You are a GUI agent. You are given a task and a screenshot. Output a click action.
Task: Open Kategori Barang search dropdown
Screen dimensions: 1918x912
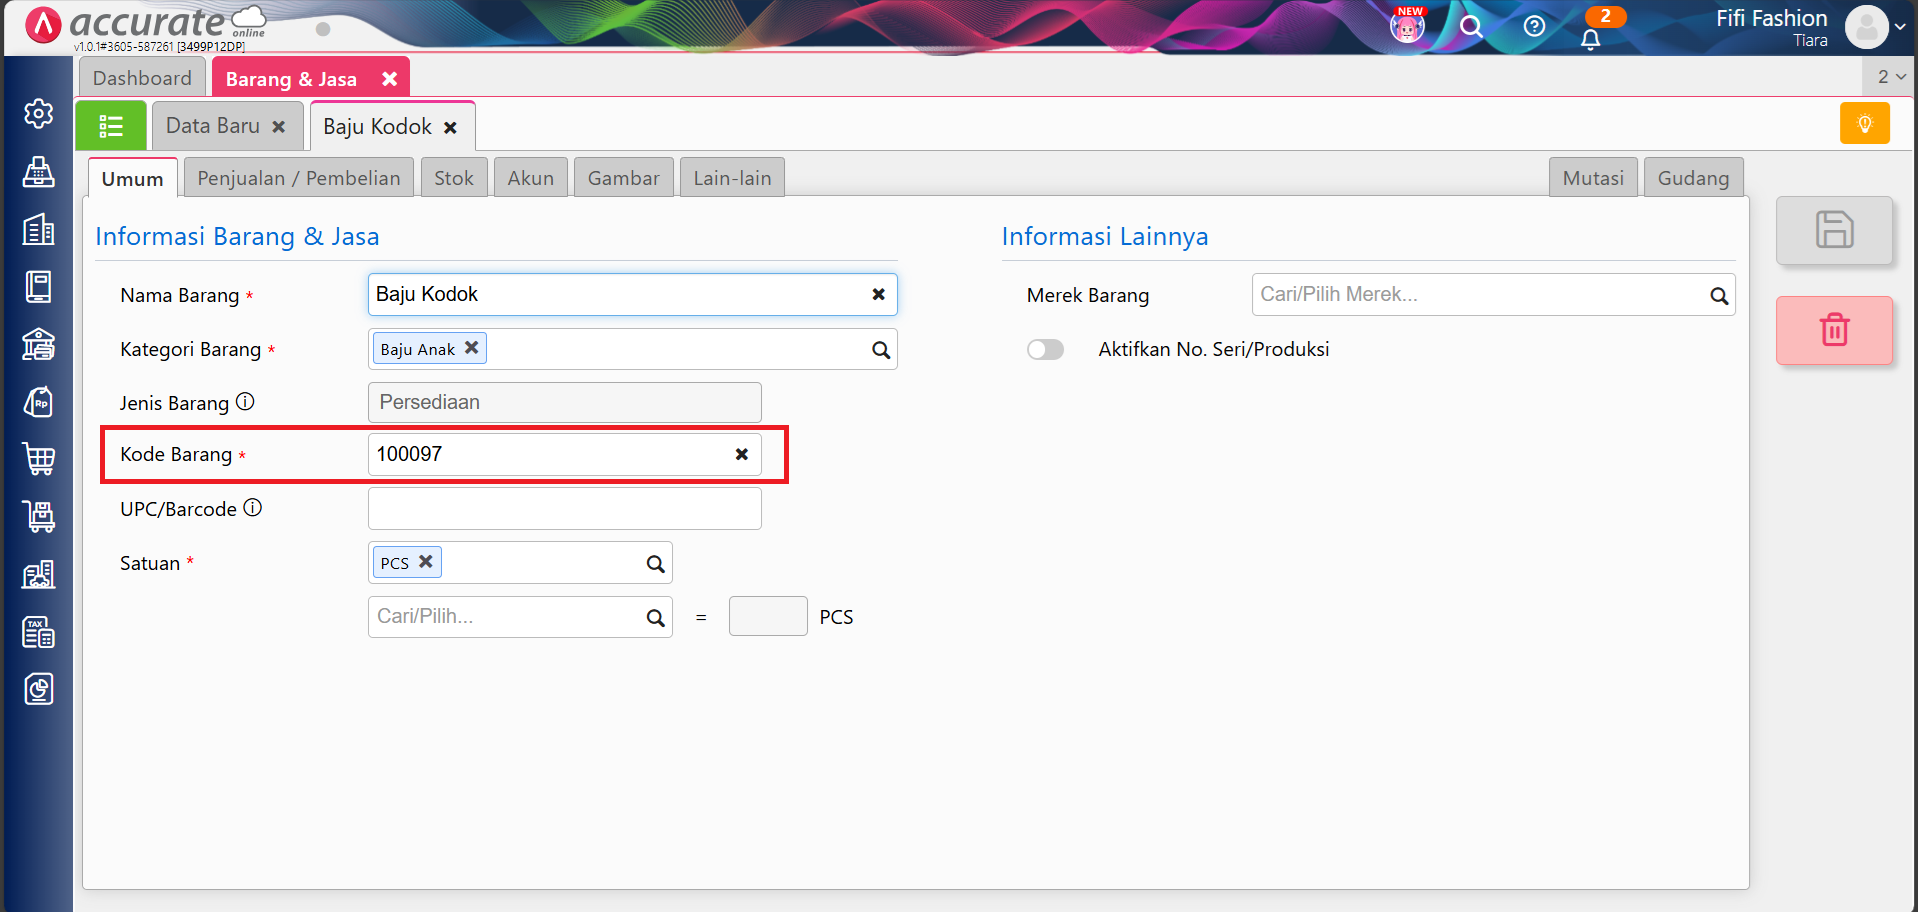point(880,350)
